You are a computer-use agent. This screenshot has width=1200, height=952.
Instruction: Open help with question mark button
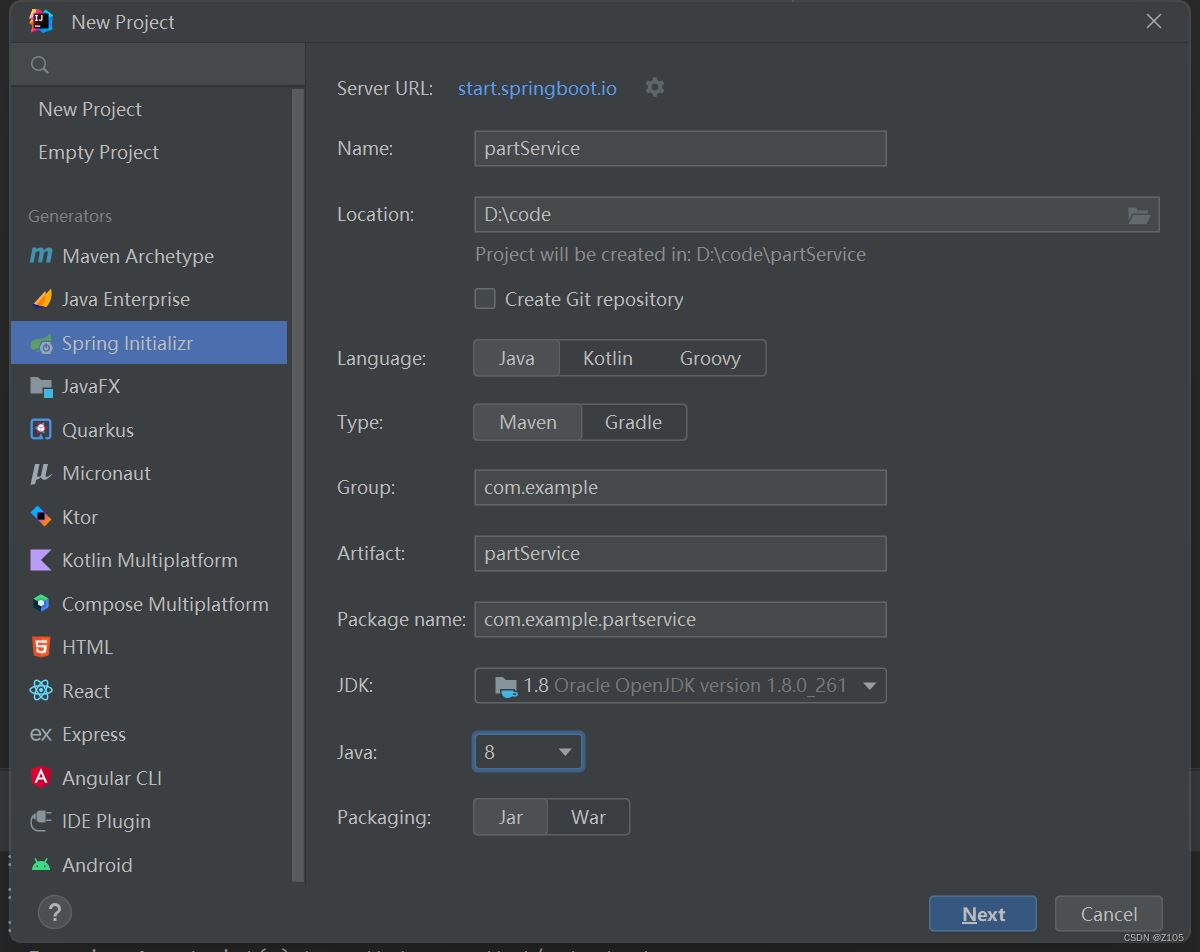click(x=55, y=912)
